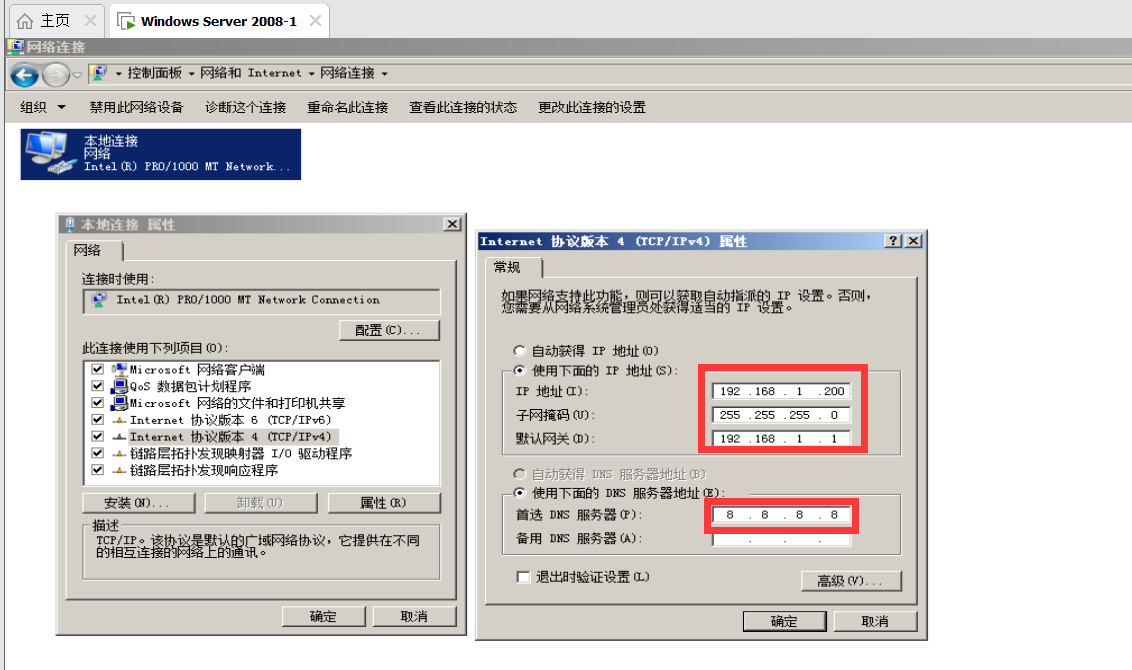Click the TCP/IPv4 protocol item icon
Image resolution: width=1132 pixels, height=670 pixels.
click(x=119, y=436)
